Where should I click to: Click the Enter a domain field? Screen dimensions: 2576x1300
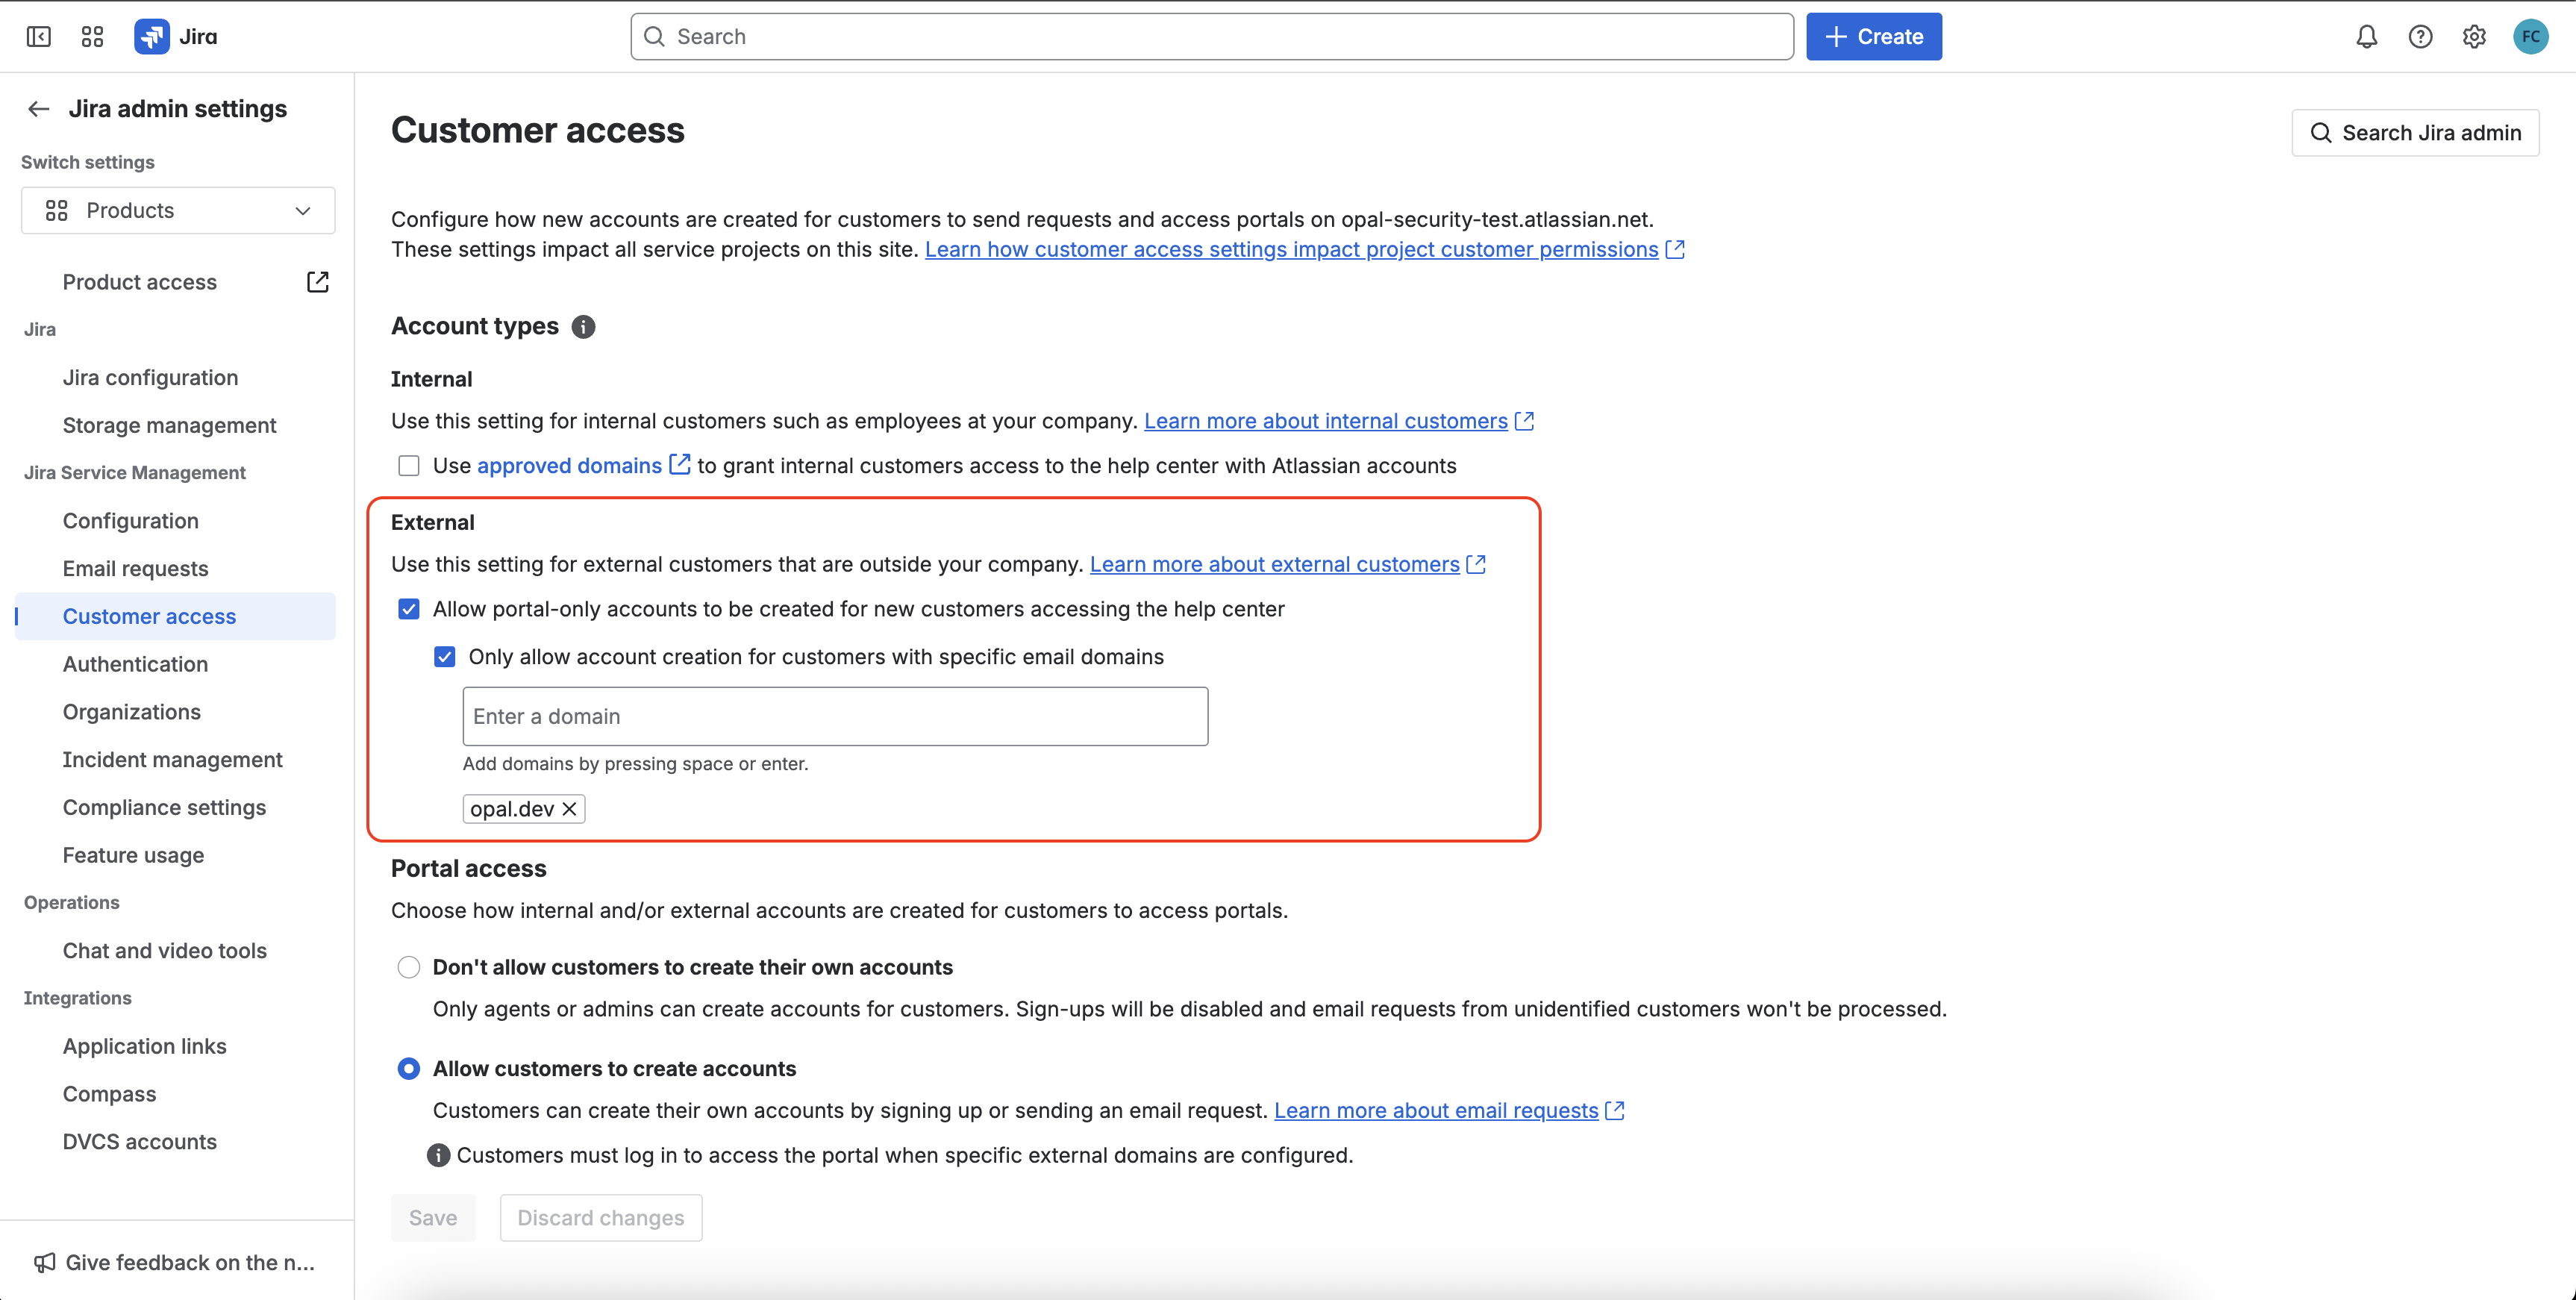pyautogui.click(x=835, y=716)
